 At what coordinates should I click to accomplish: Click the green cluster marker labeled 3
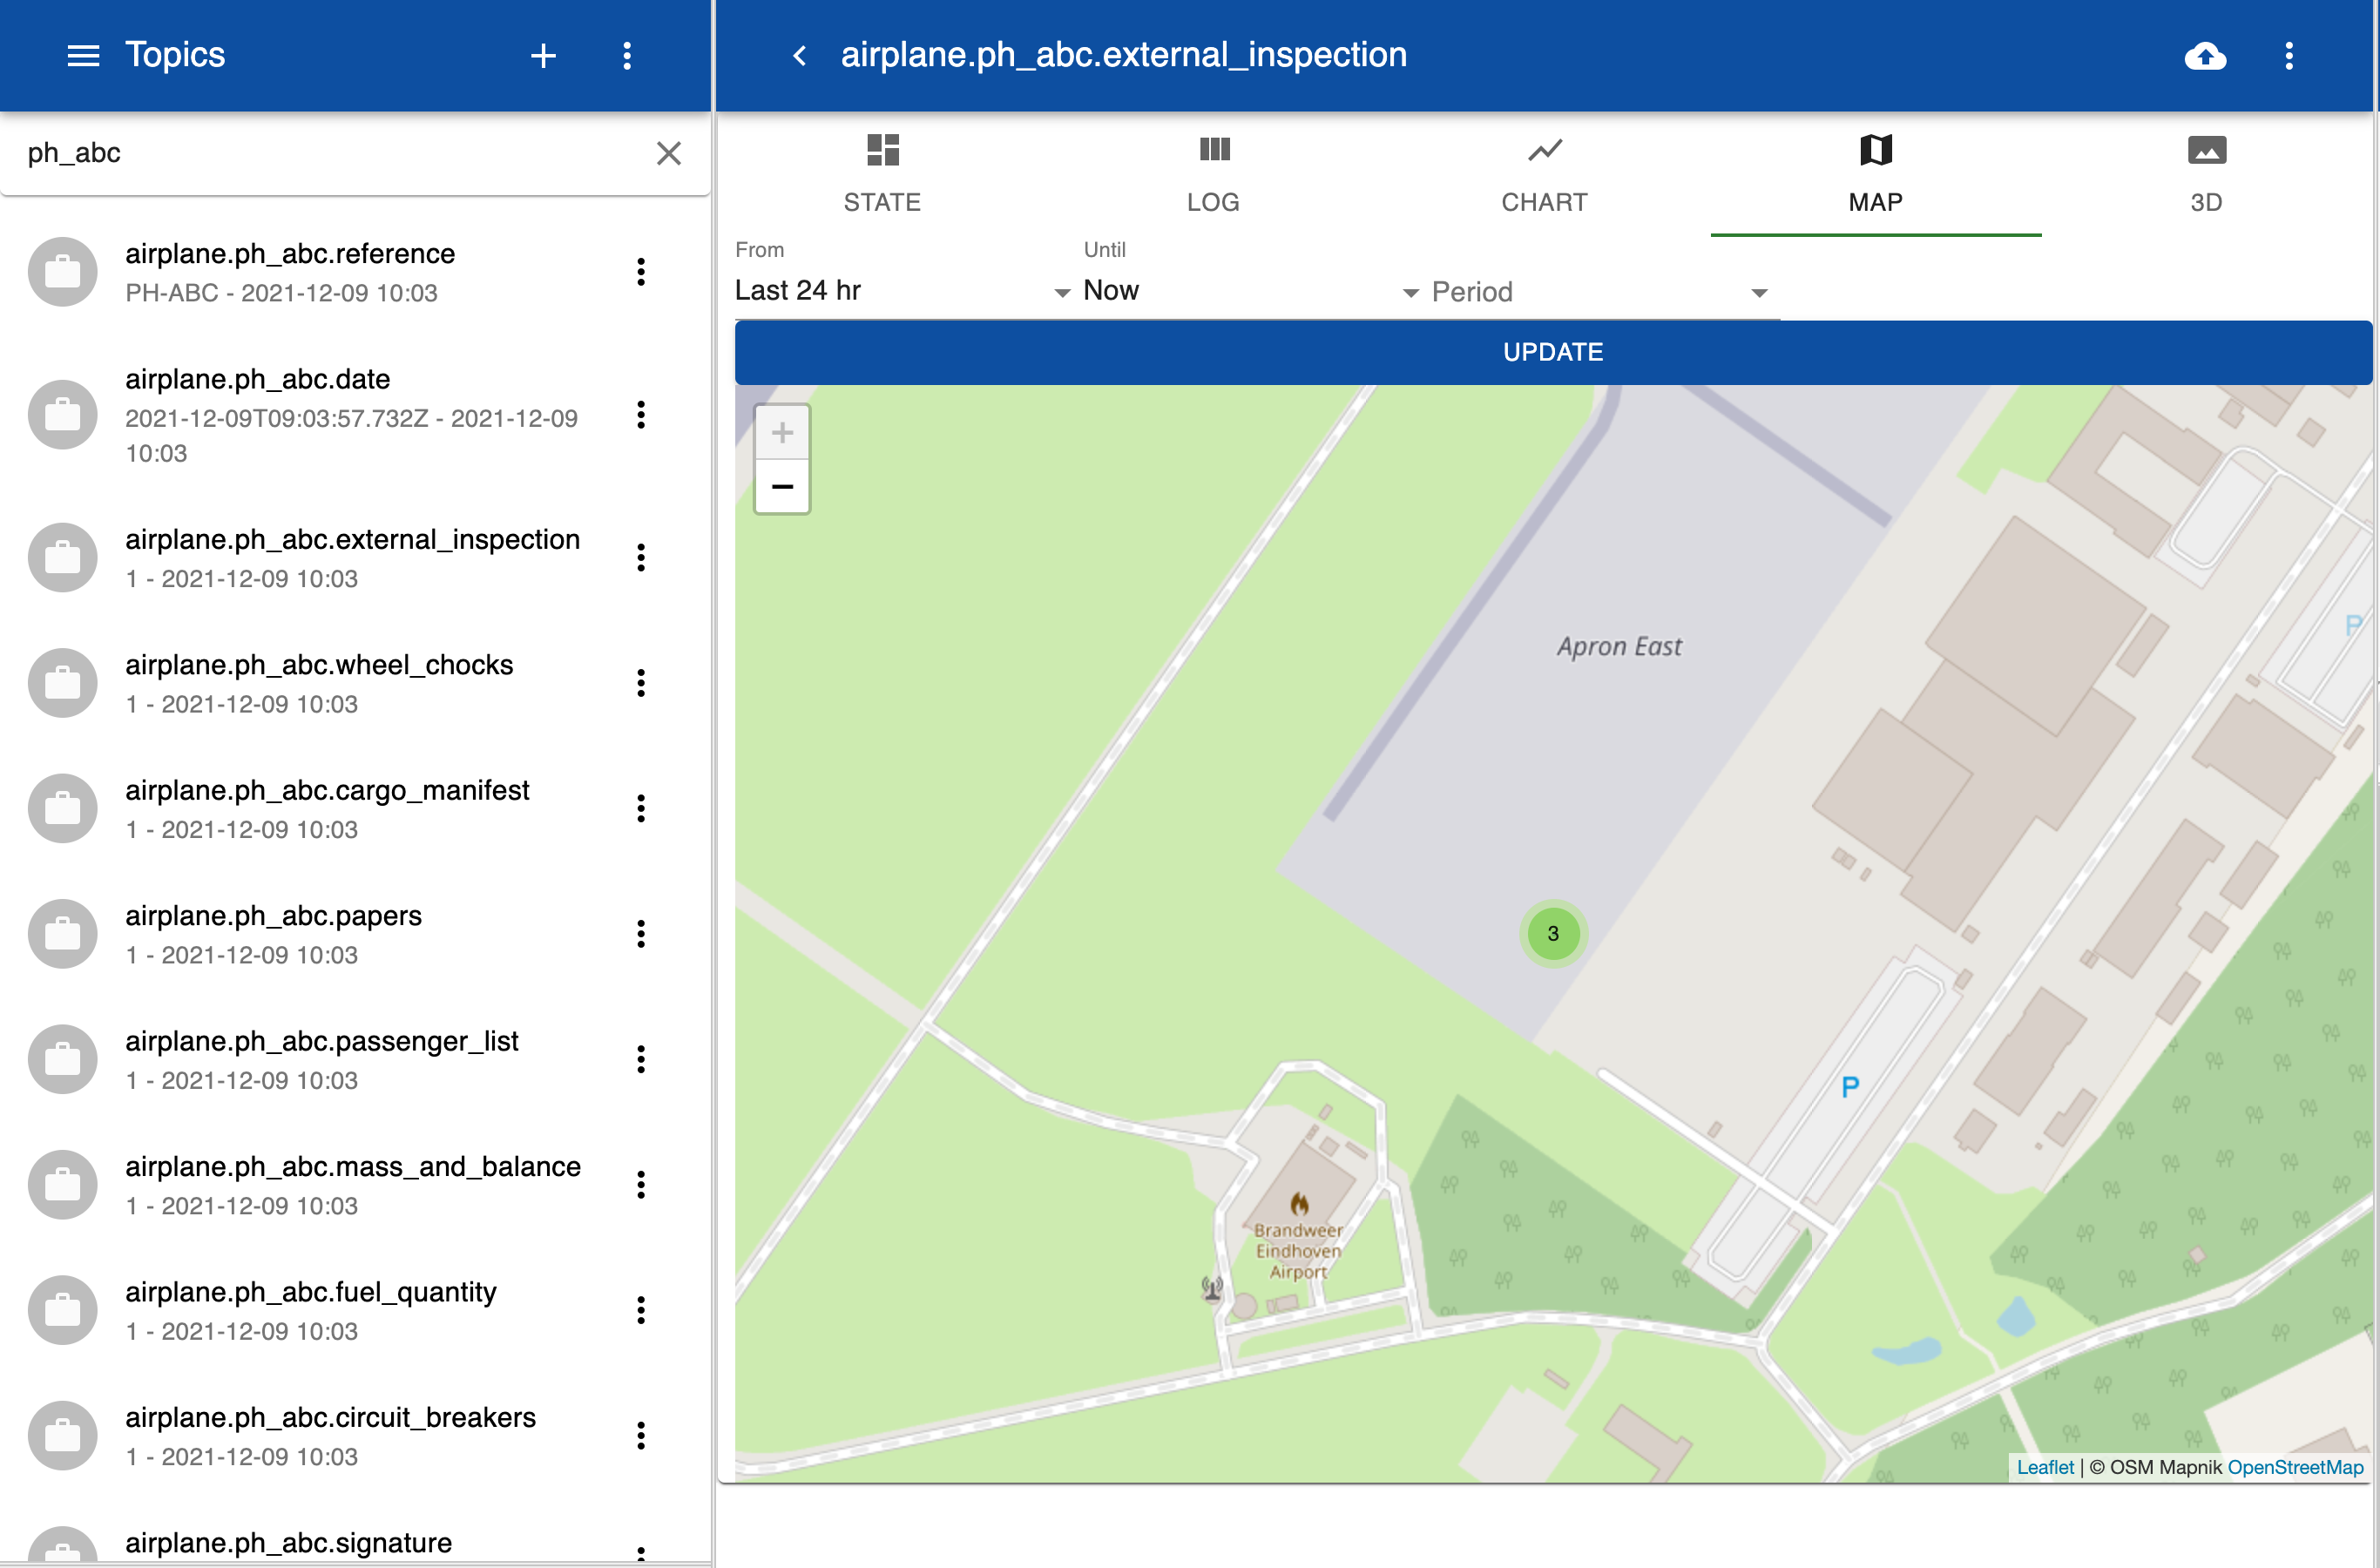pyautogui.click(x=1552, y=933)
